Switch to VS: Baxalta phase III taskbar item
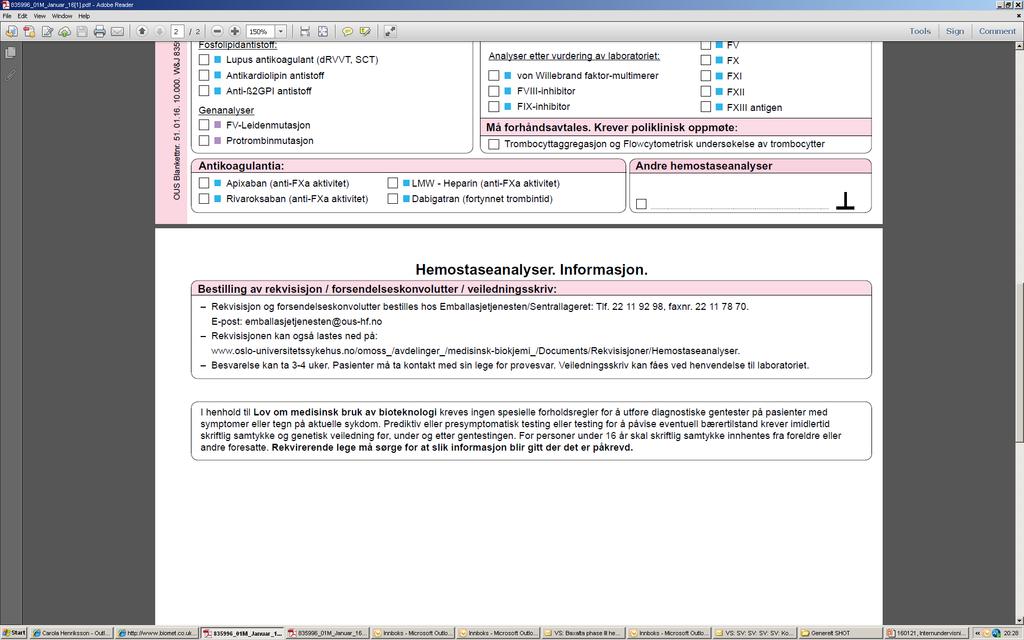Viewport: 1024px width, 640px height. (584, 633)
